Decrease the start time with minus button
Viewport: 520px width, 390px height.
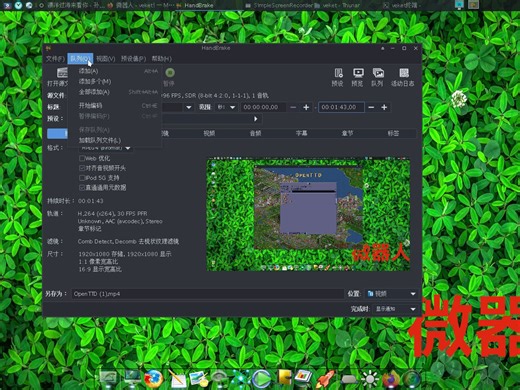pyautogui.click(x=293, y=107)
